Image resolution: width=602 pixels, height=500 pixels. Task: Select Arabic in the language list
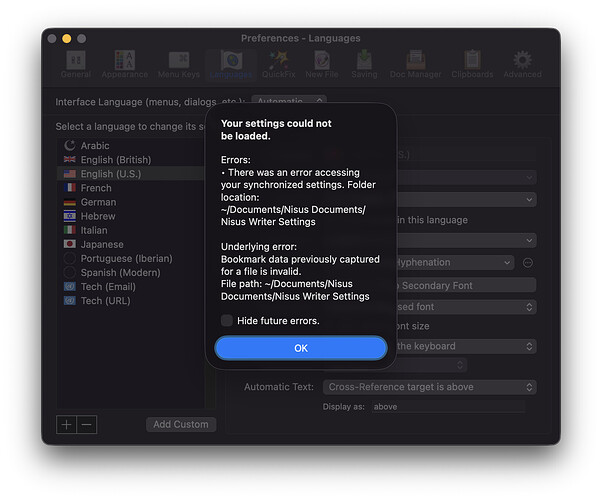point(131,145)
